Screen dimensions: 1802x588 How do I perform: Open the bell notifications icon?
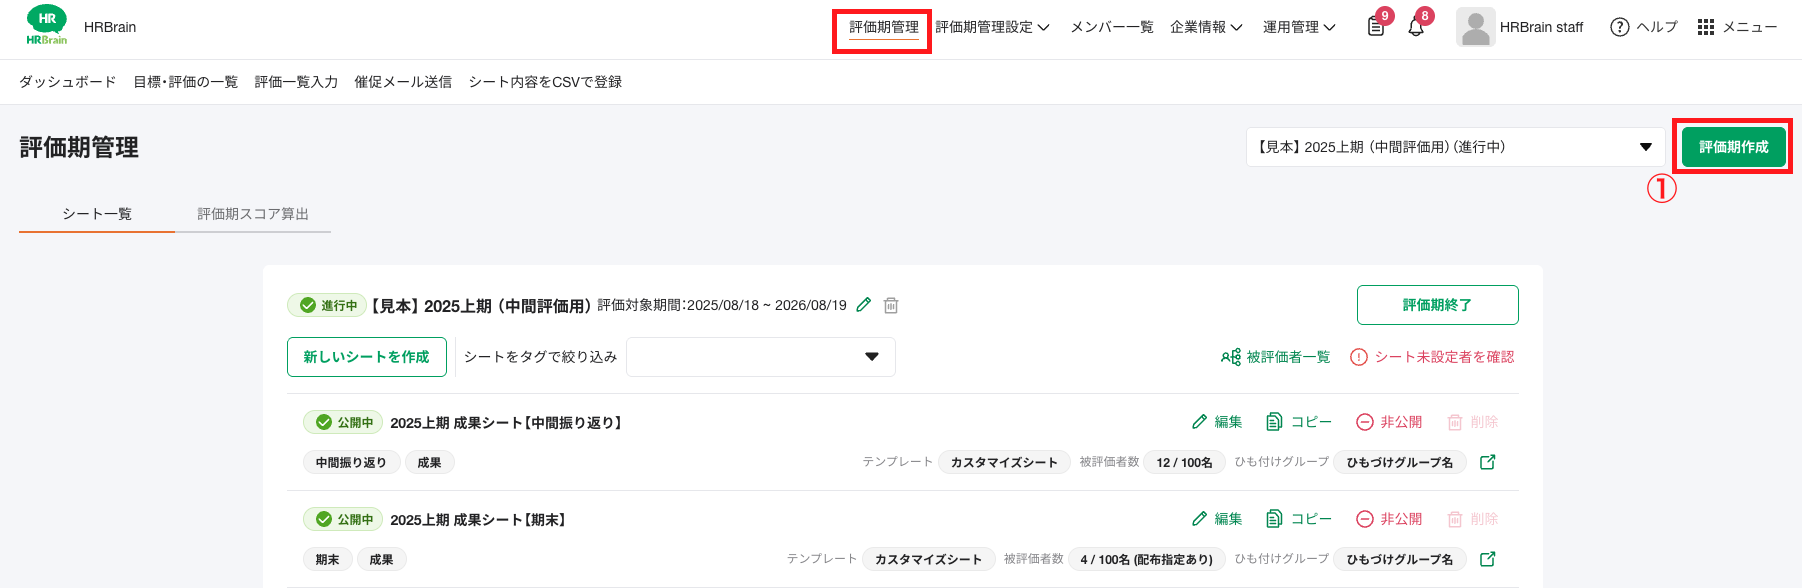coord(1416,27)
